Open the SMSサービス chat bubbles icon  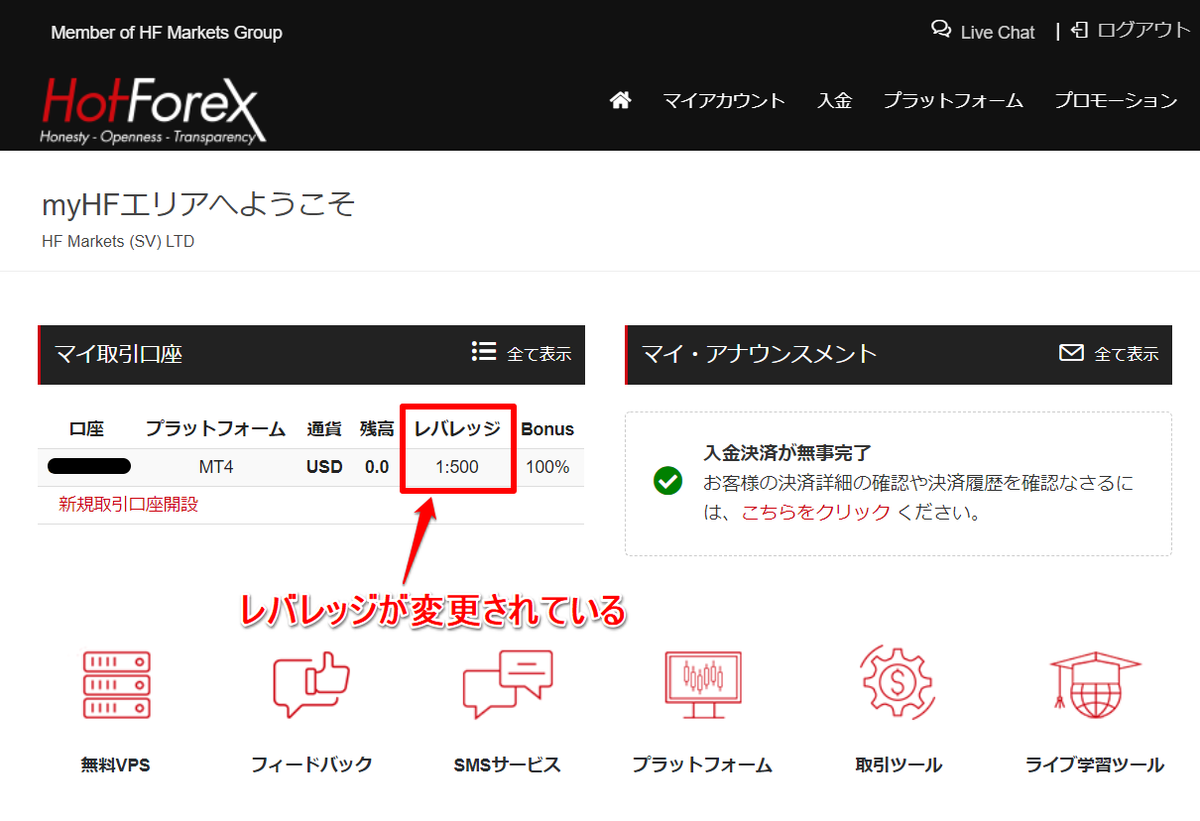pos(507,684)
